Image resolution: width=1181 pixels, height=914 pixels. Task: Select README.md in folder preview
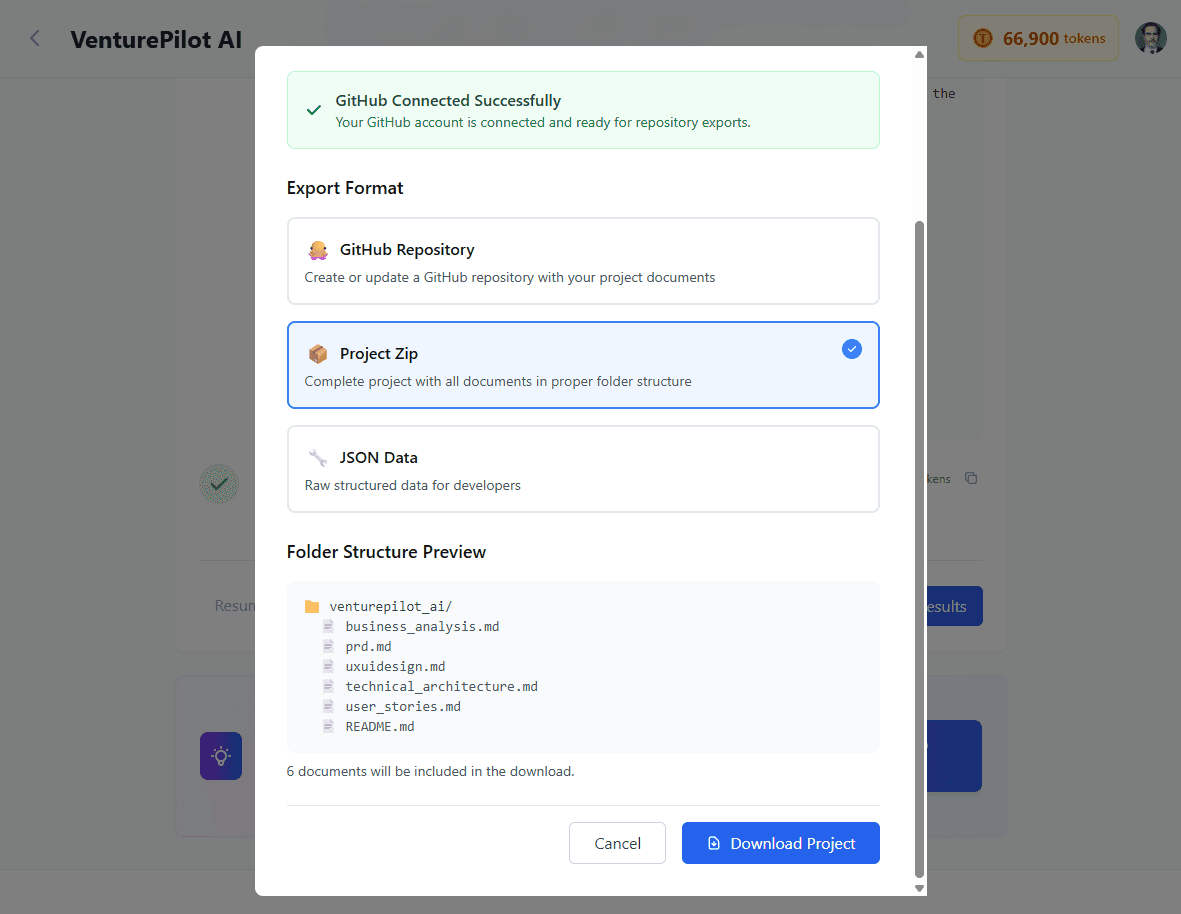tap(380, 727)
